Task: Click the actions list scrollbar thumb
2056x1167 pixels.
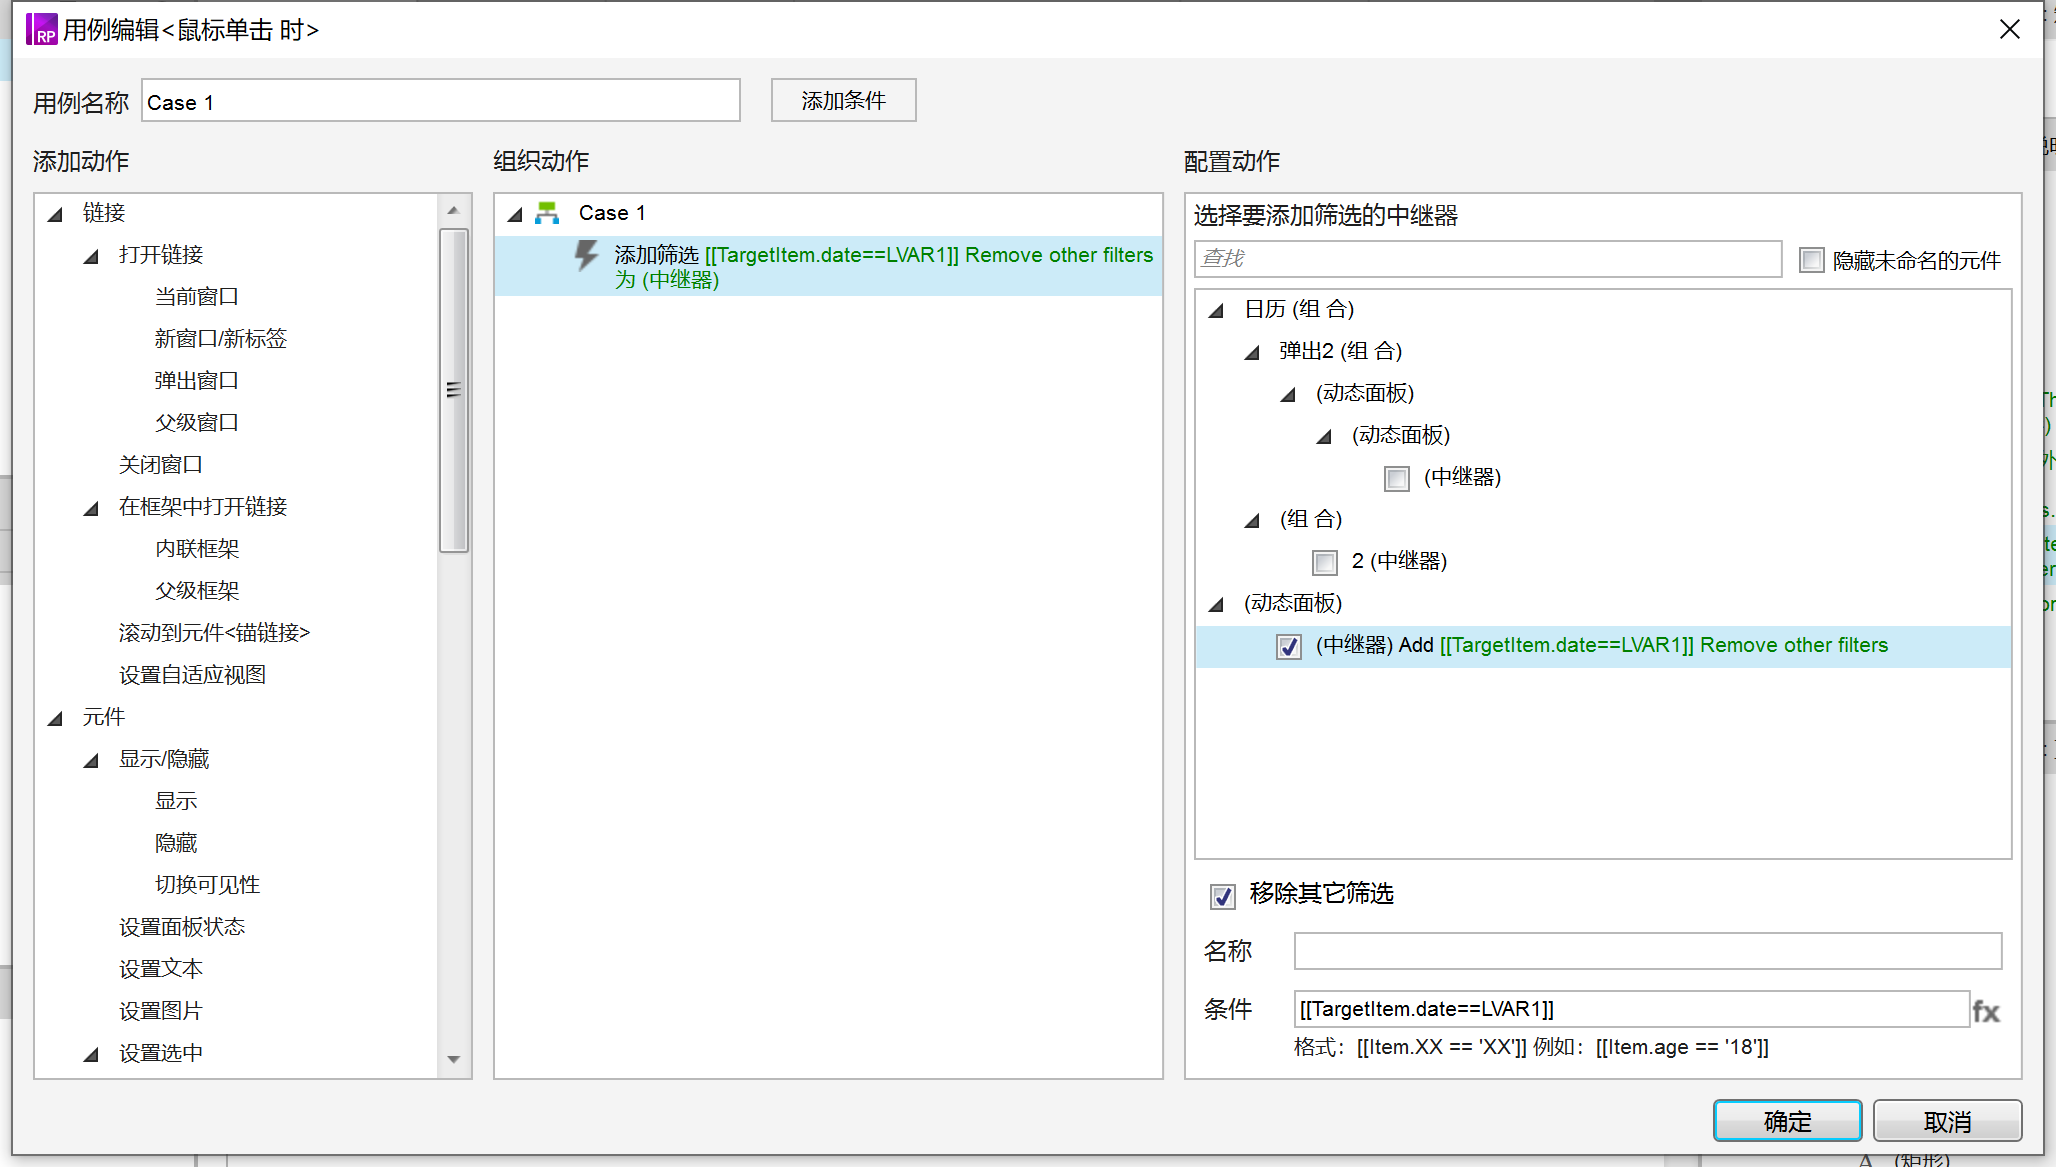Action: [x=454, y=390]
